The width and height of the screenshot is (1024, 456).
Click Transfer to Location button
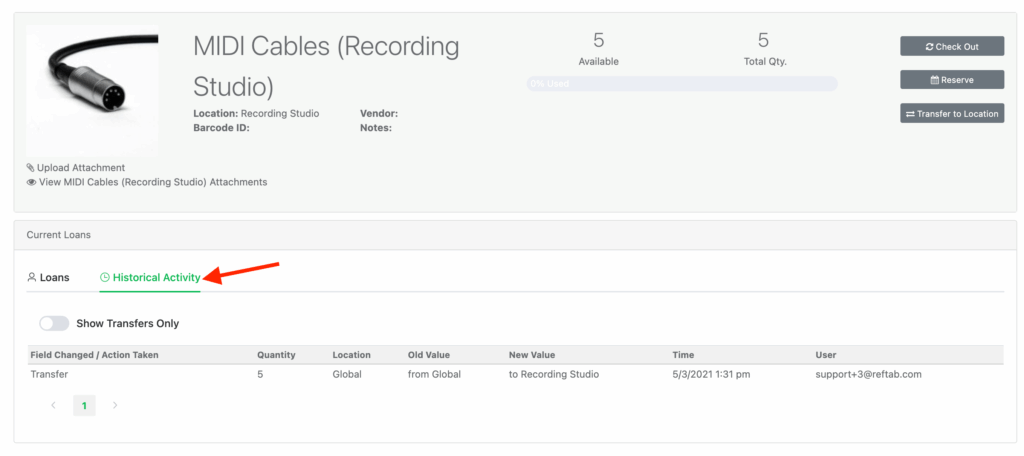tap(951, 114)
